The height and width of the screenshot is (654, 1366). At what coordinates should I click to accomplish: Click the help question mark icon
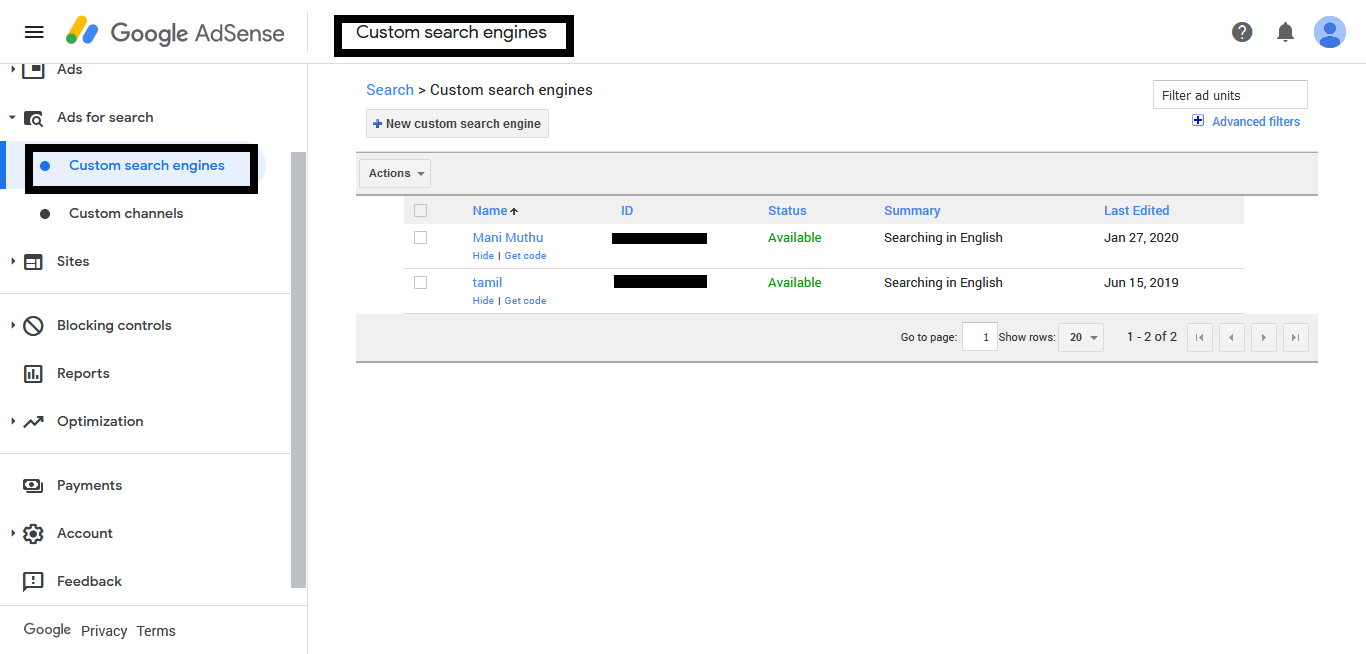click(1242, 32)
